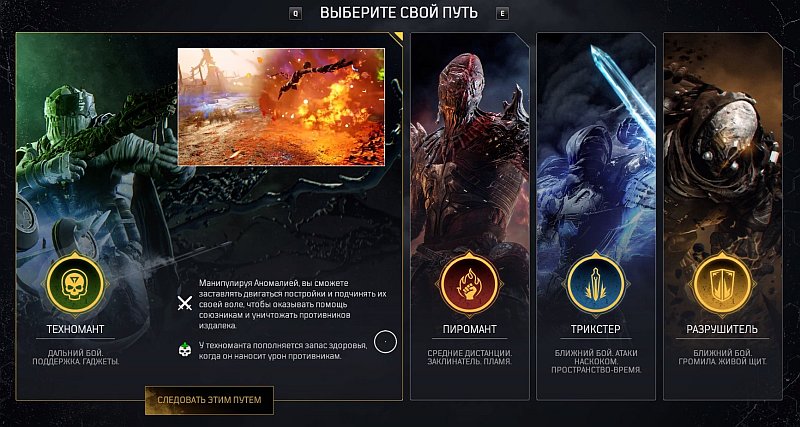Viewport: 800px width, 427px height.
Task: Choose the Трикстер class card
Action: pos(596,216)
